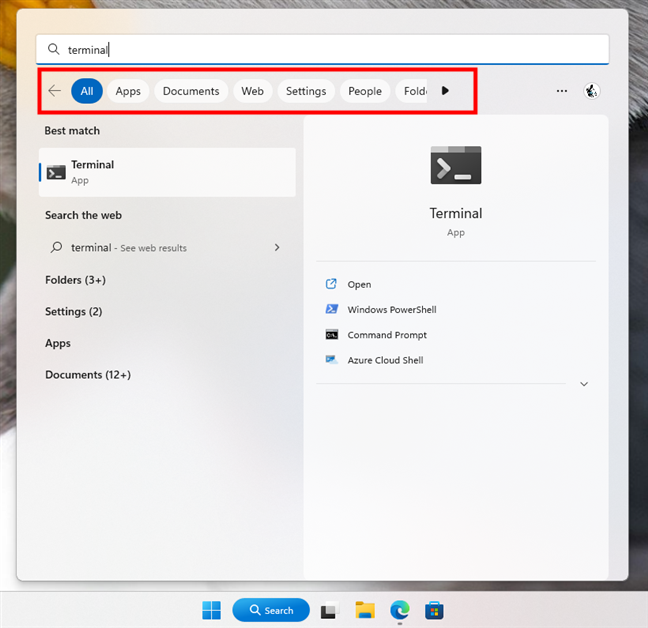Click the Azure Cloud Shell icon
The height and width of the screenshot is (628, 648).
332,359
